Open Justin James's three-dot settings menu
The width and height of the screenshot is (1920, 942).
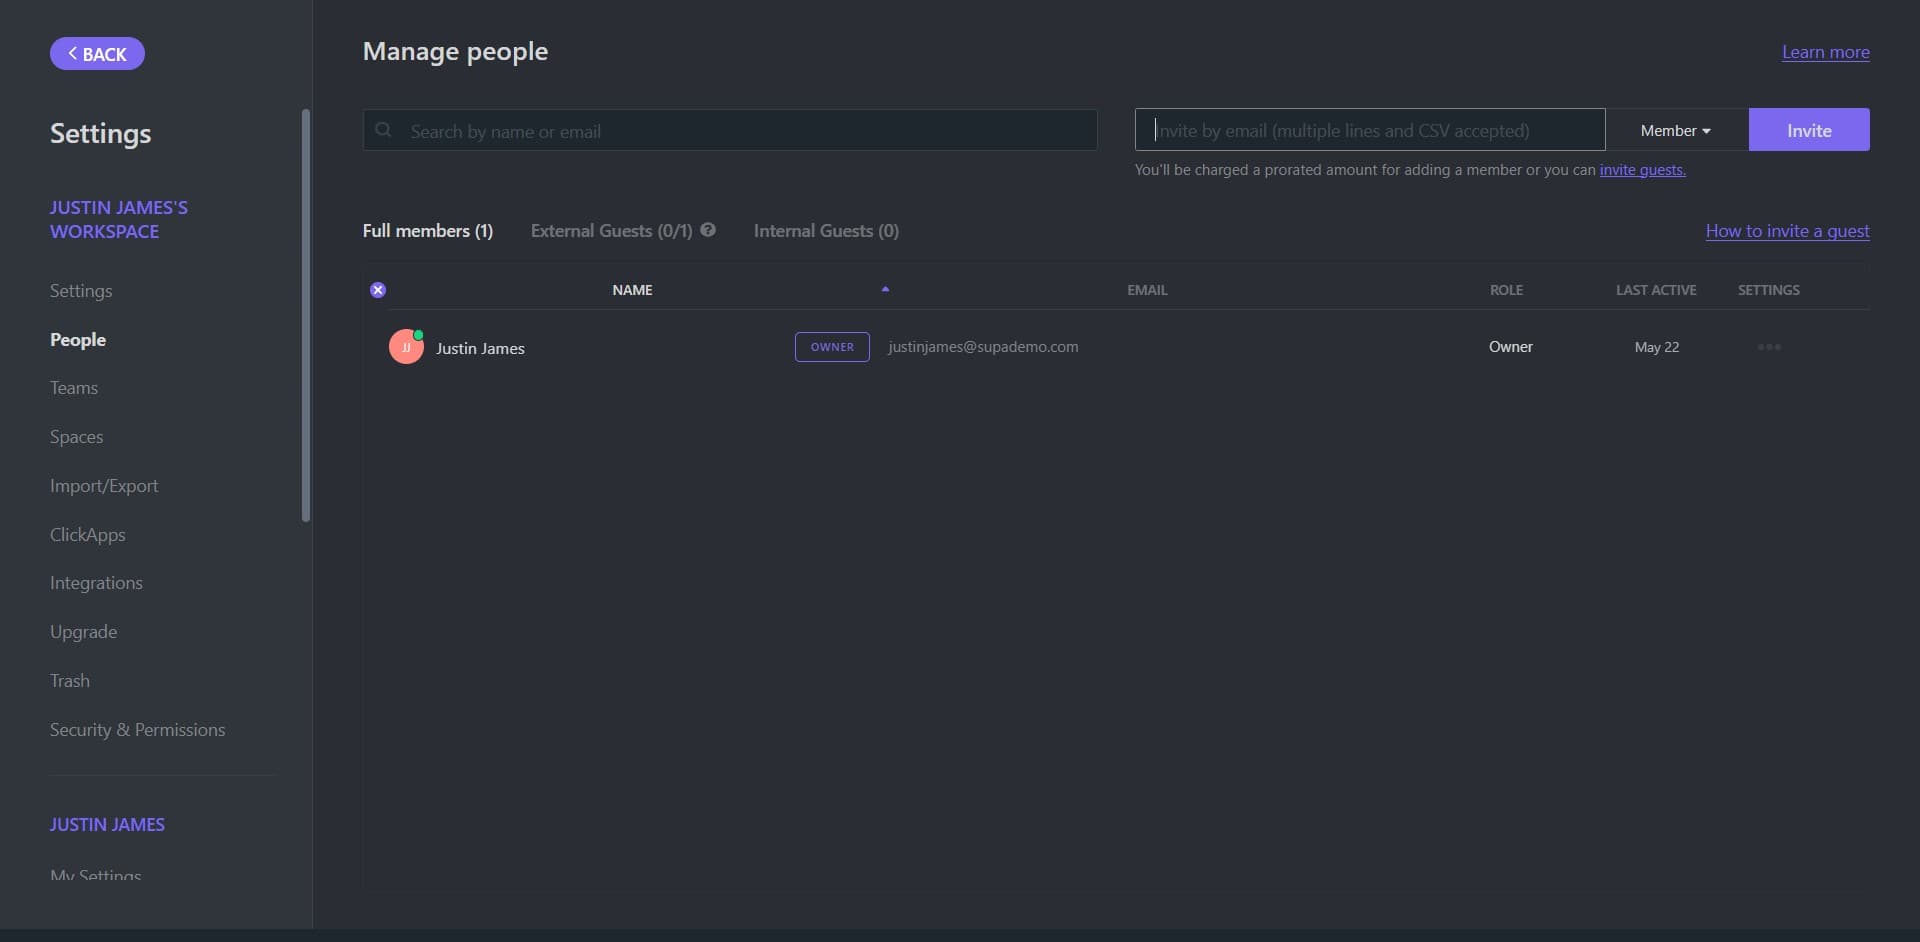tap(1768, 347)
